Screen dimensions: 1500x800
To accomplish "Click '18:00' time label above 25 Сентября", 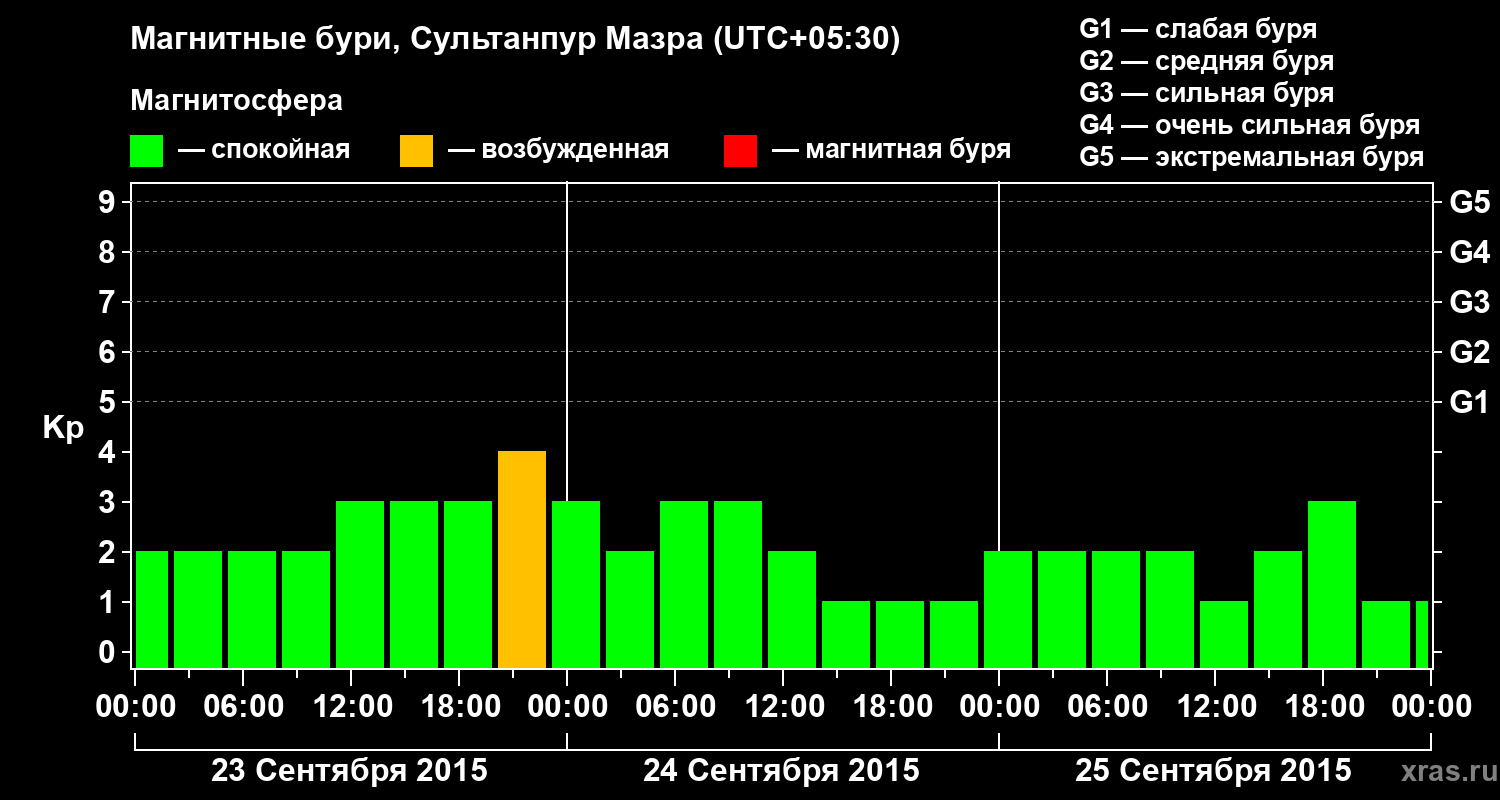I will tap(1323, 707).
